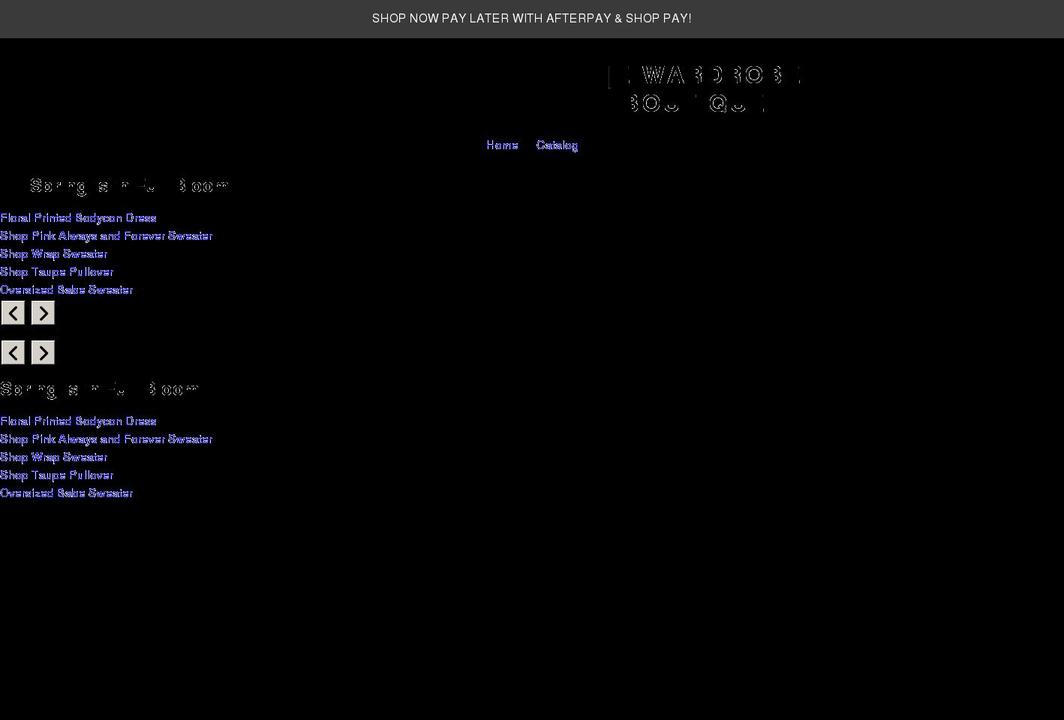Shop the Pink Always and Forever Sweater
This screenshot has width=1064, height=720.
(x=106, y=235)
